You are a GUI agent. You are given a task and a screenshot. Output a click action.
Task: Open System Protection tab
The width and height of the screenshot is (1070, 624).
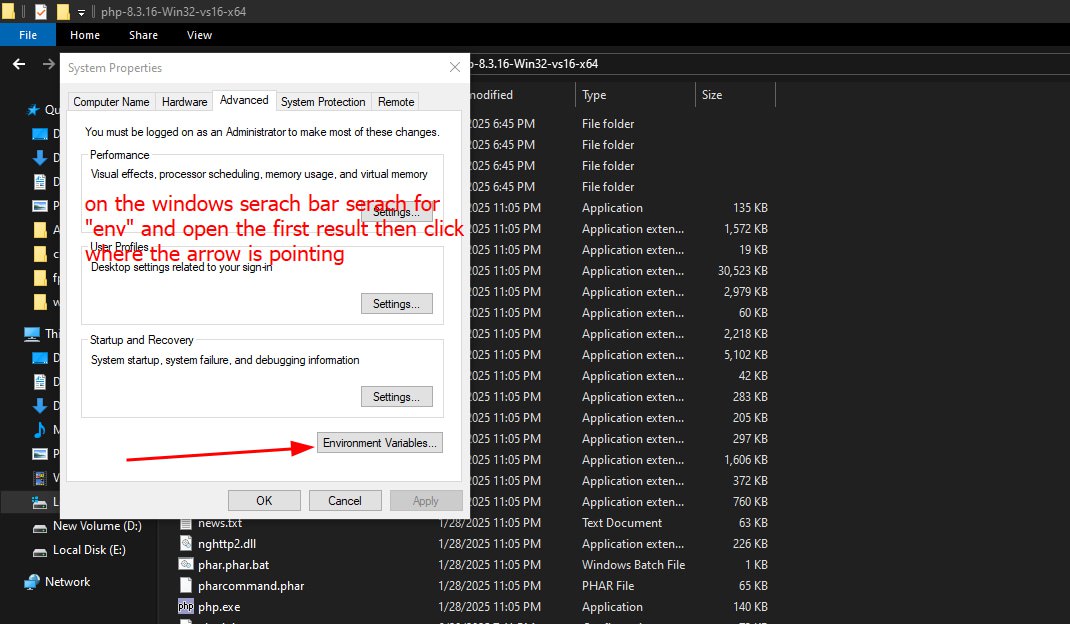coord(323,102)
